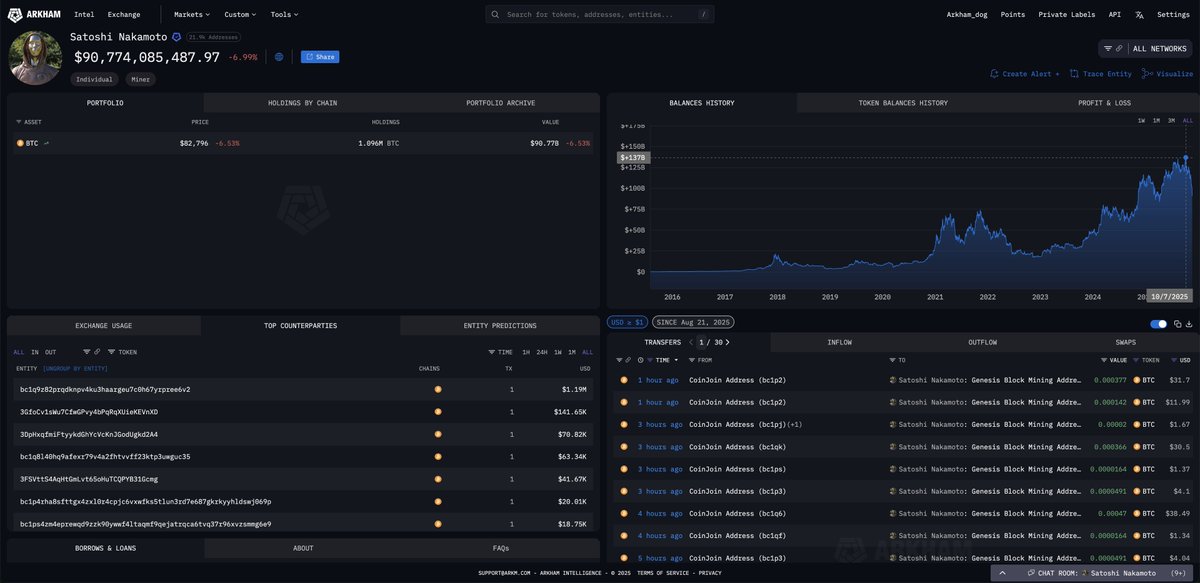Select 1H counterparties time range

click(526, 352)
